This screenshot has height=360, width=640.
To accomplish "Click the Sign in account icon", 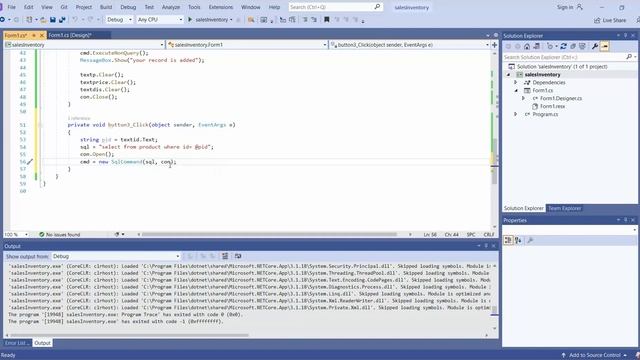I will tap(580, 7).
